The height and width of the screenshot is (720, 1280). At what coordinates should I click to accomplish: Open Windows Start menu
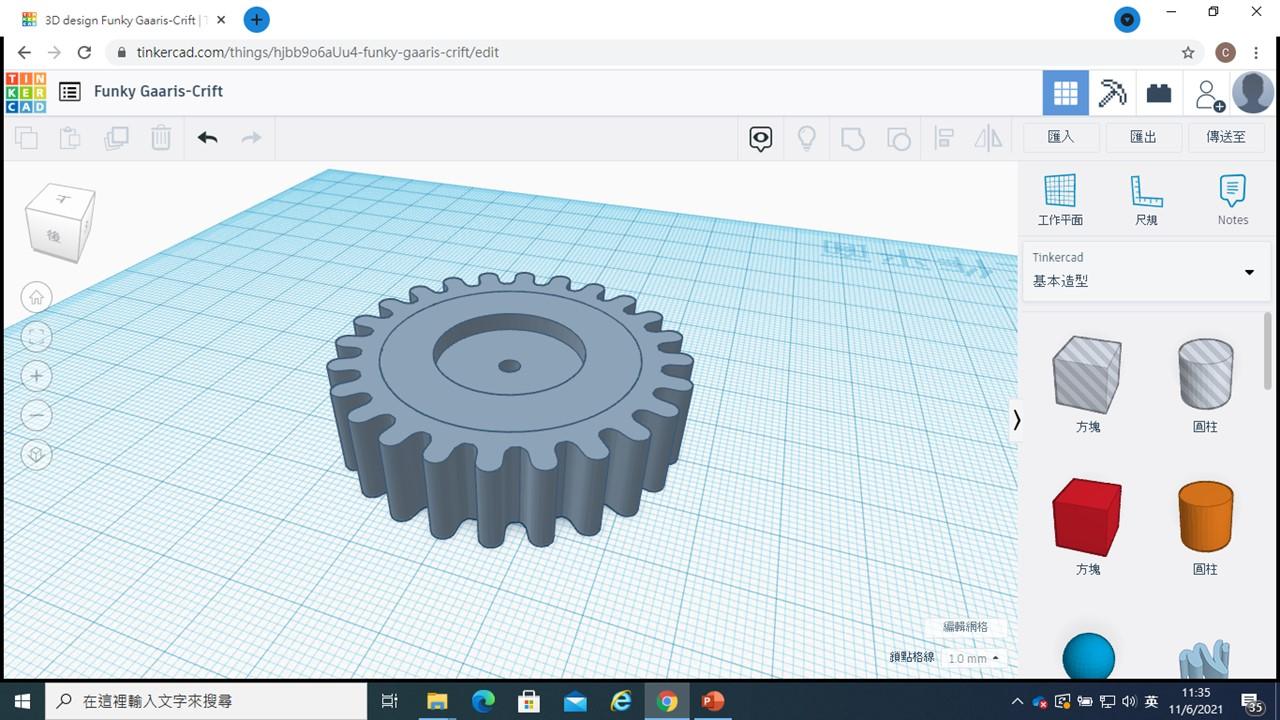click(x=22, y=701)
